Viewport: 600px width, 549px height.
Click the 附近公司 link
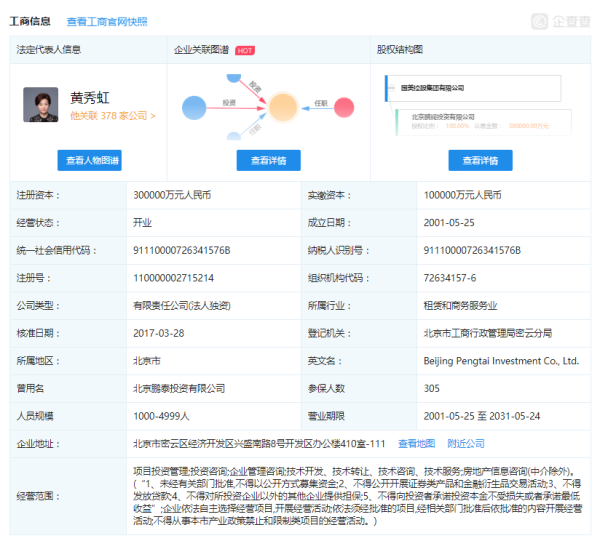click(466, 443)
